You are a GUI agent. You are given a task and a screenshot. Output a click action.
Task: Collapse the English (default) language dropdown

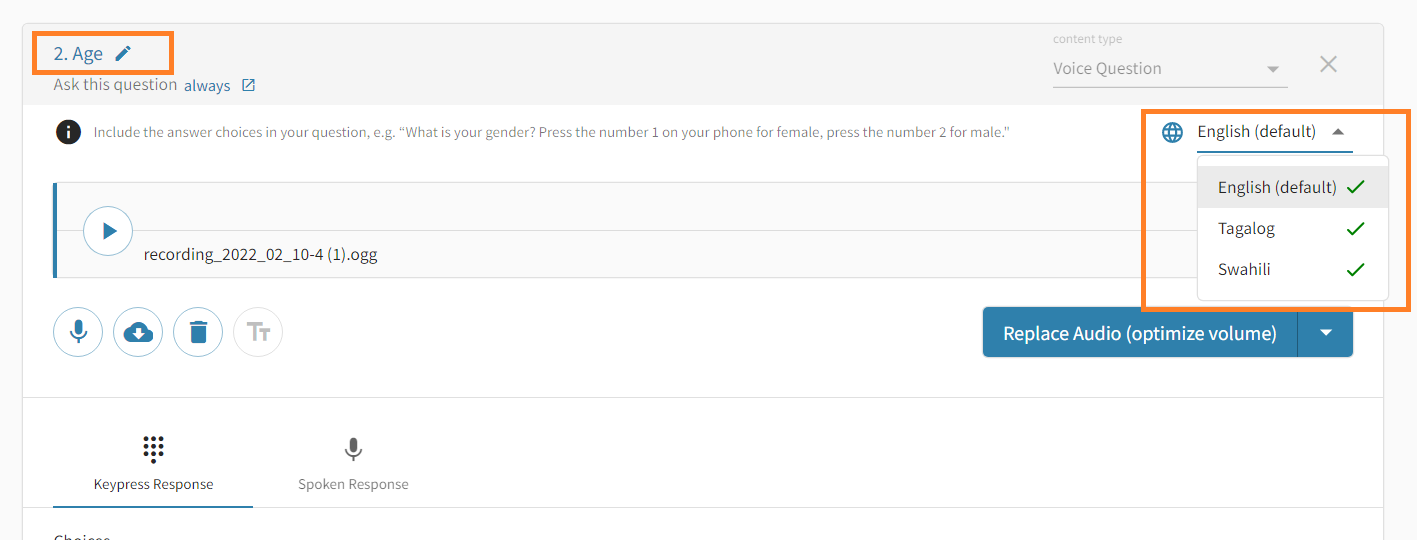pyautogui.click(x=1338, y=131)
